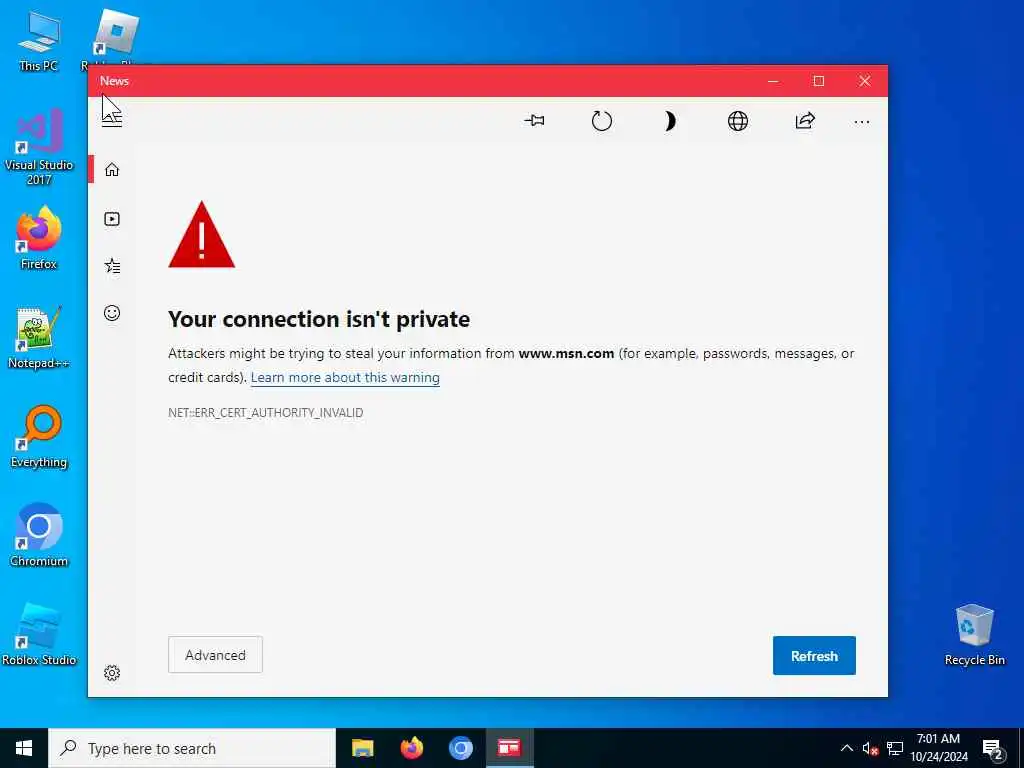Image resolution: width=1024 pixels, height=768 pixels.
Task: Select the Recycle Bin desktop icon
Action: pos(974,635)
